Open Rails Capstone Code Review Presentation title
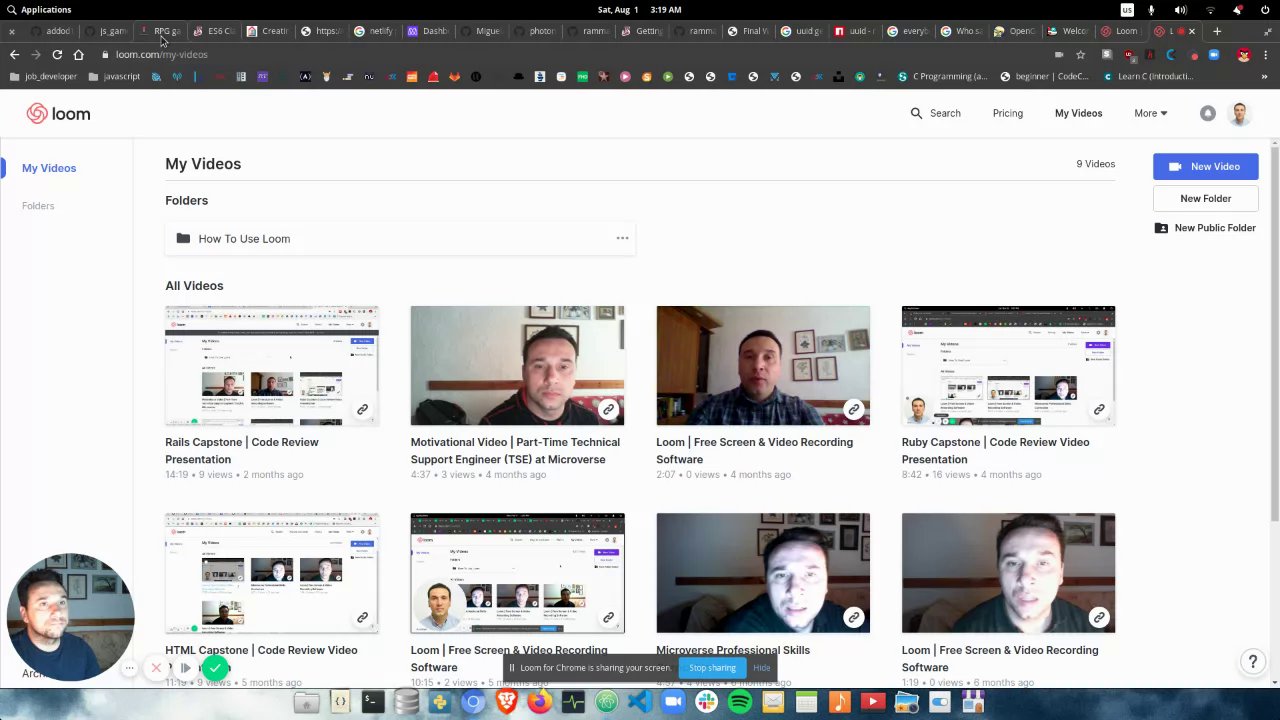1280x720 pixels. point(242,451)
